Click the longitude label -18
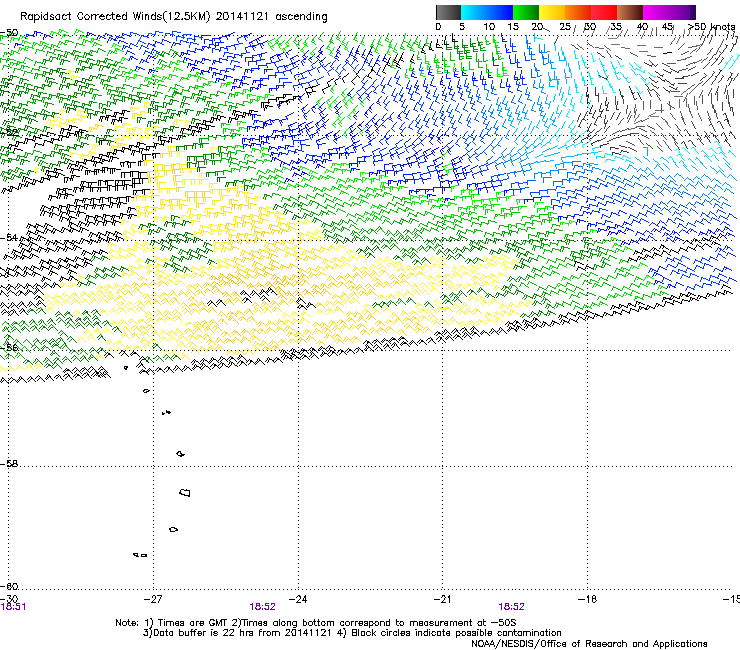Viewport: 740px width, 650px height. (587, 599)
